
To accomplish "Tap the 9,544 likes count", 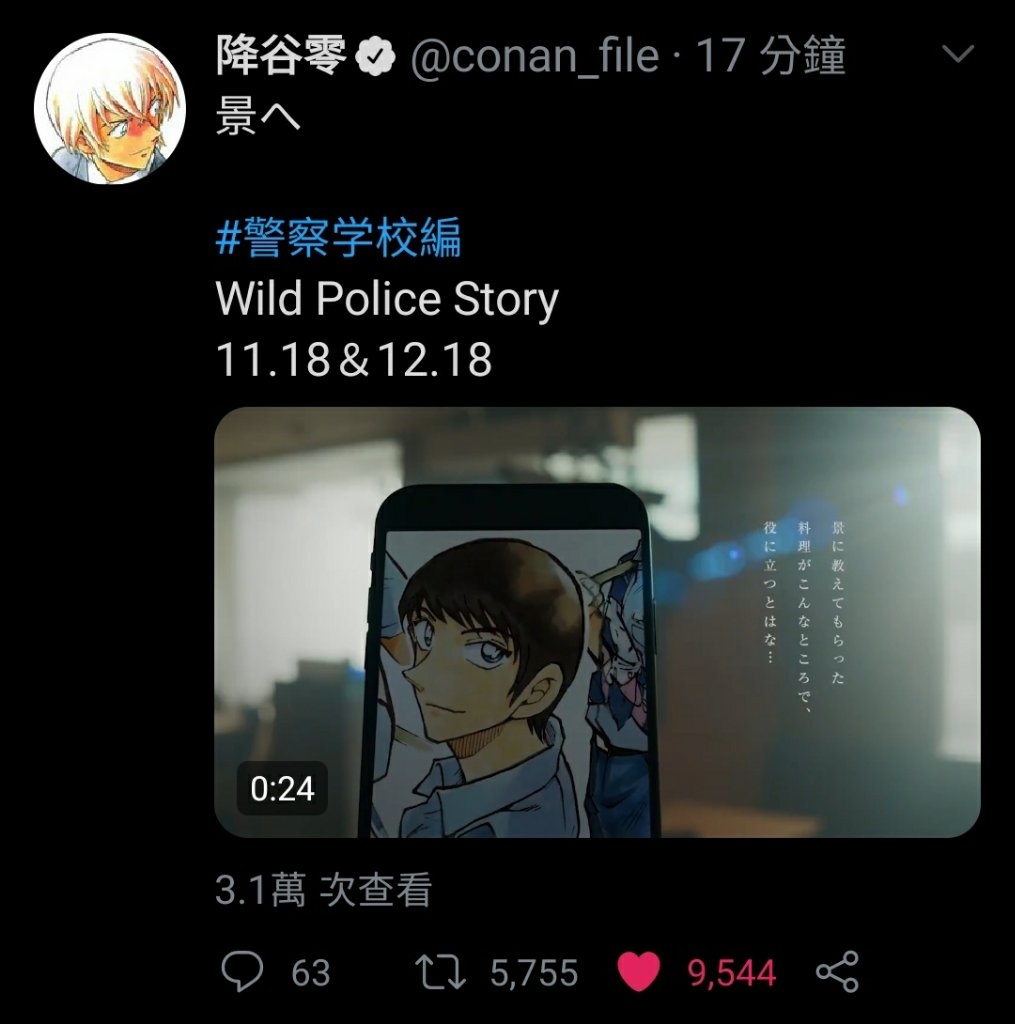I will tap(731, 972).
